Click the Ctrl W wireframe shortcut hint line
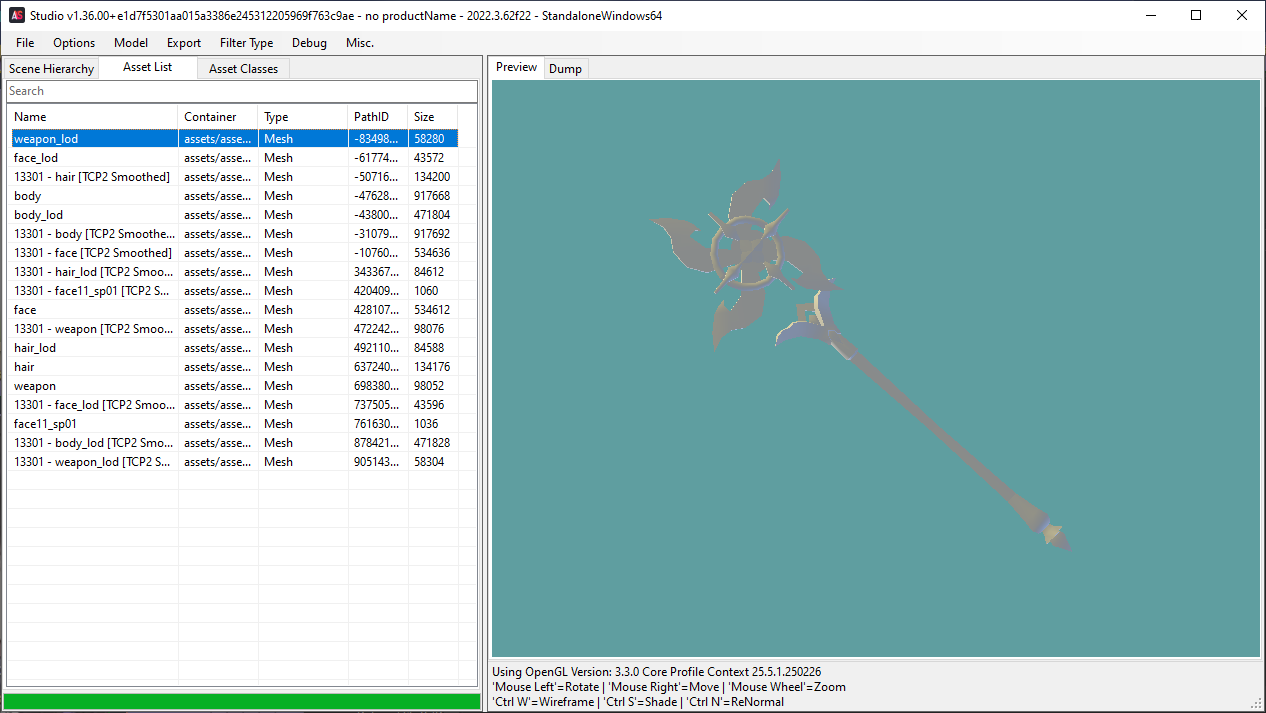Viewport: 1266px width, 713px height. pos(638,702)
